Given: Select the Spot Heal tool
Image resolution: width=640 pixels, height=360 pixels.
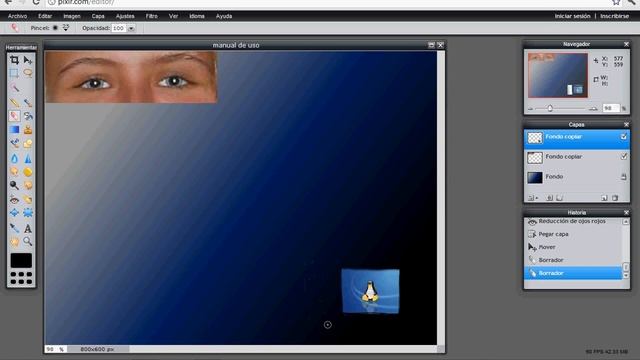Looking at the screenshot, I should tap(28, 199).
